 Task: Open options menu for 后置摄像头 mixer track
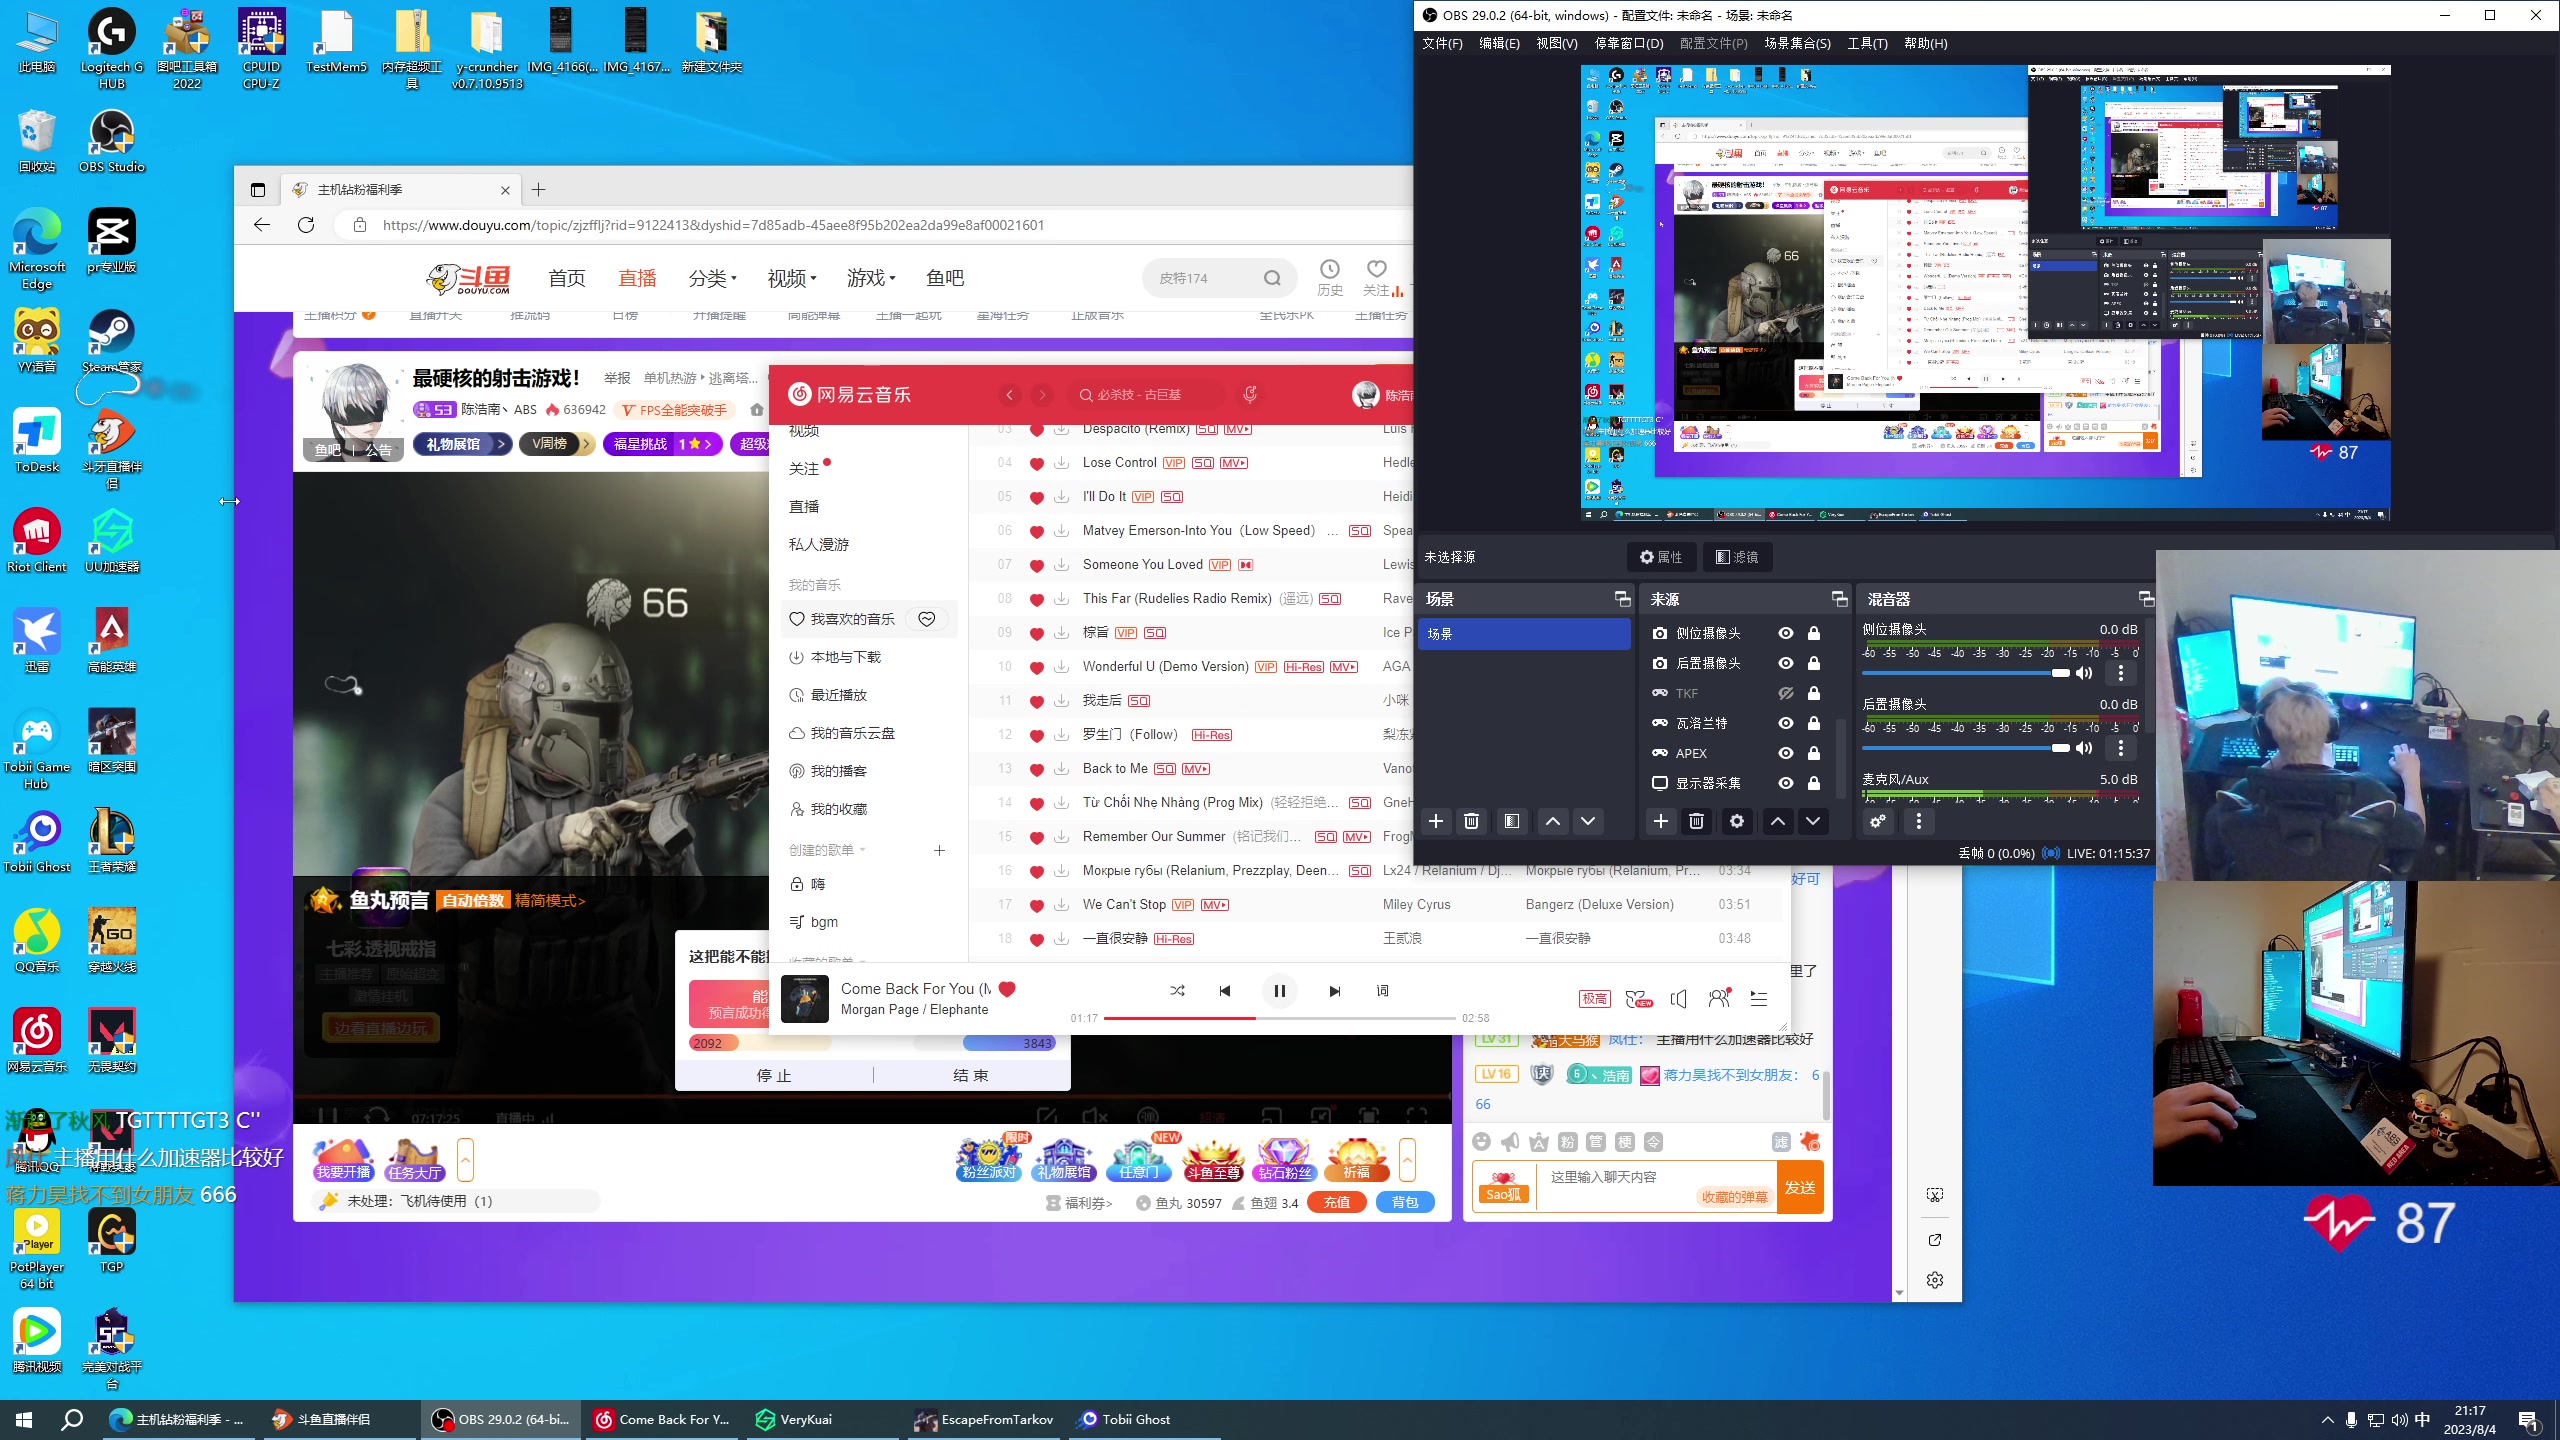click(2121, 748)
